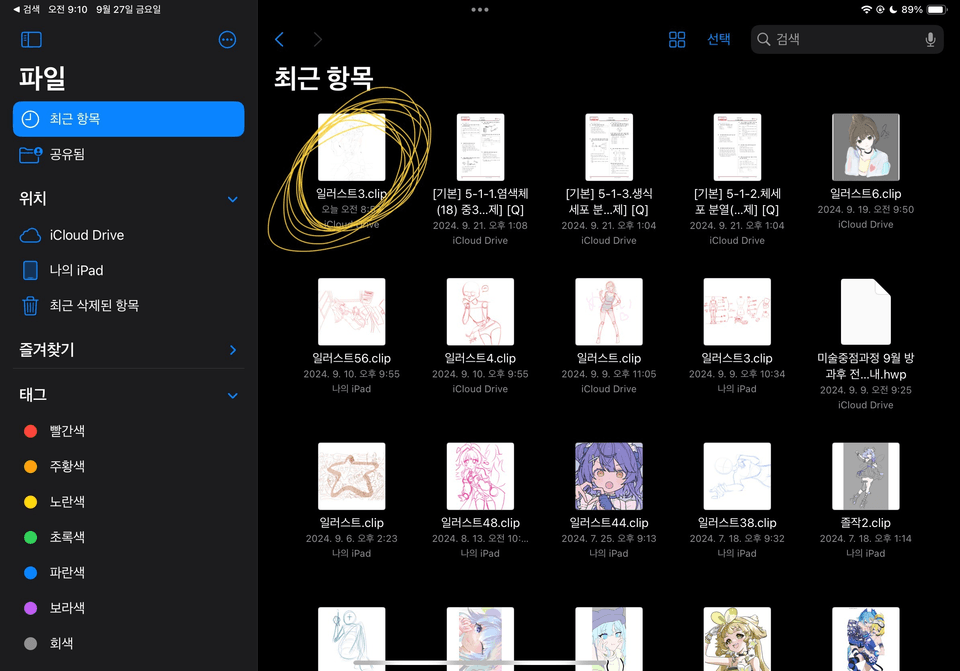Open the more options circle icon
The height and width of the screenshot is (671, 960).
(x=227, y=39)
